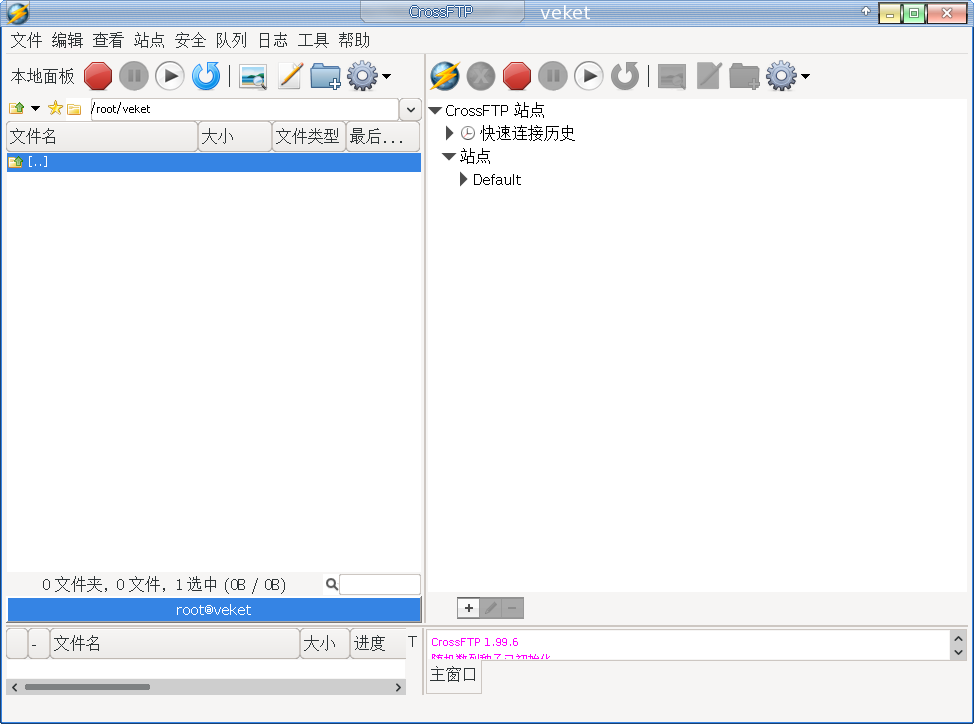Click the /root/veket path field
Viewport: 974px width, 724px height.
coord(245,109)
